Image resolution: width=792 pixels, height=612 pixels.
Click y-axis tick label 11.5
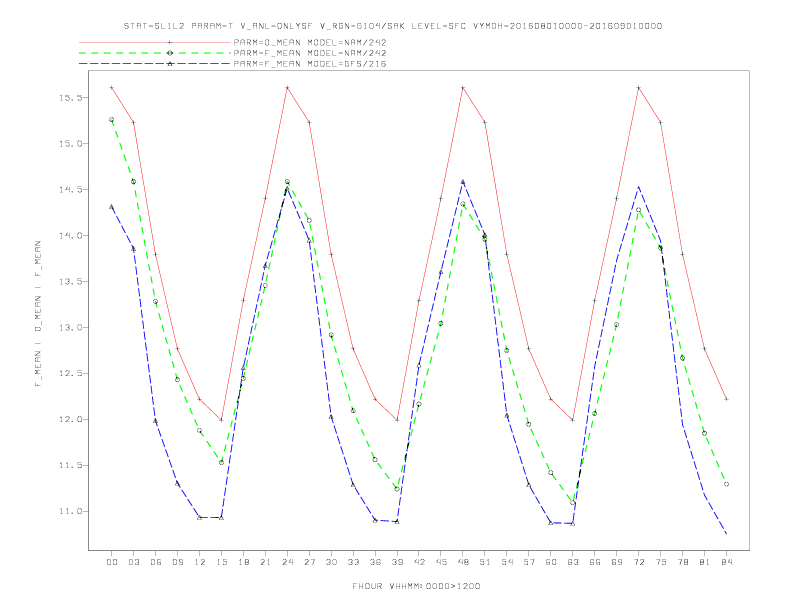coord(70,465)
